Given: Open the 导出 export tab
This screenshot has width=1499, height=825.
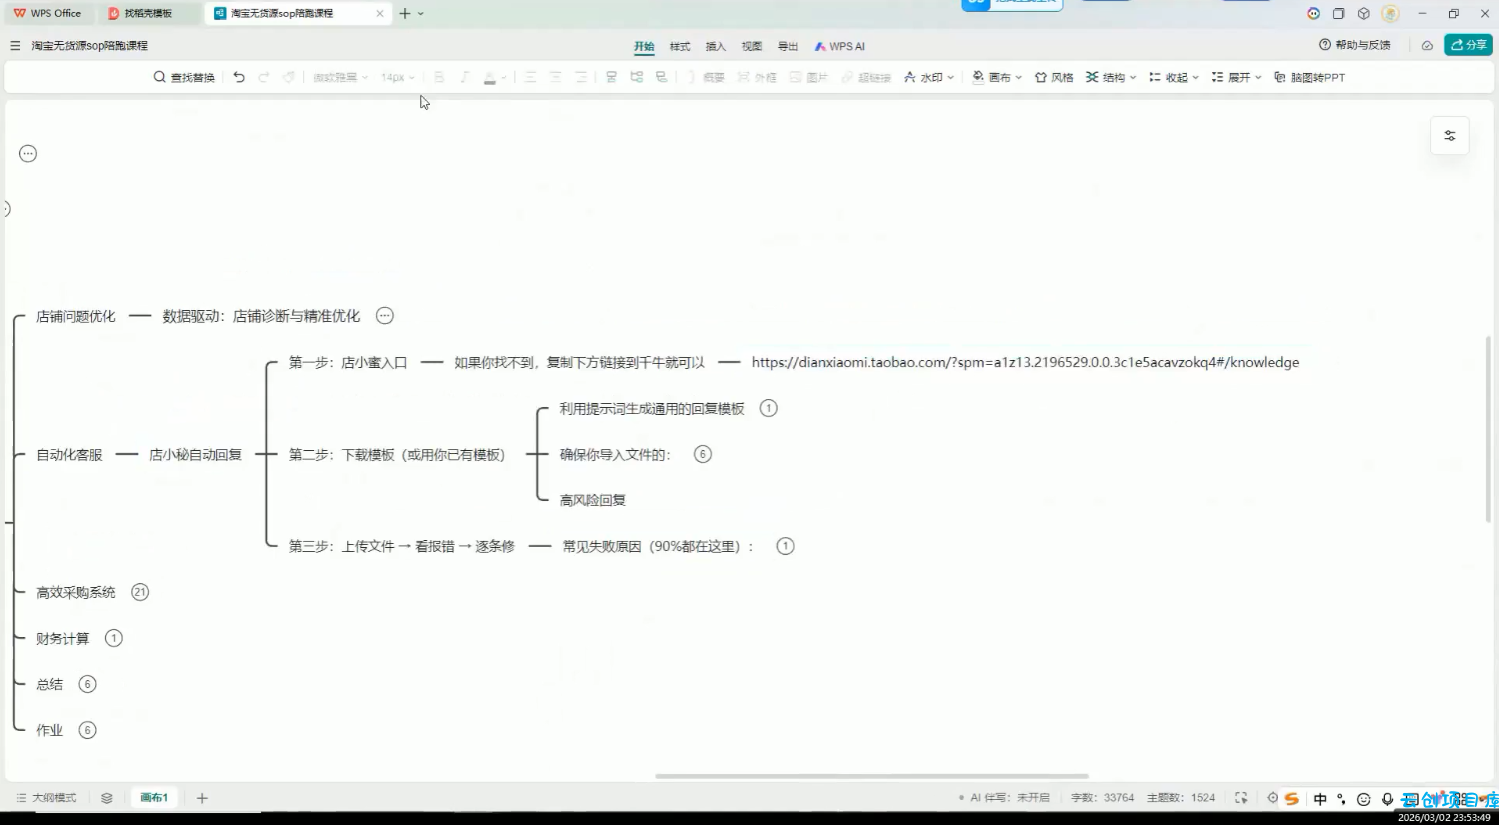Looking at the screenshot, I should (788, 46).
